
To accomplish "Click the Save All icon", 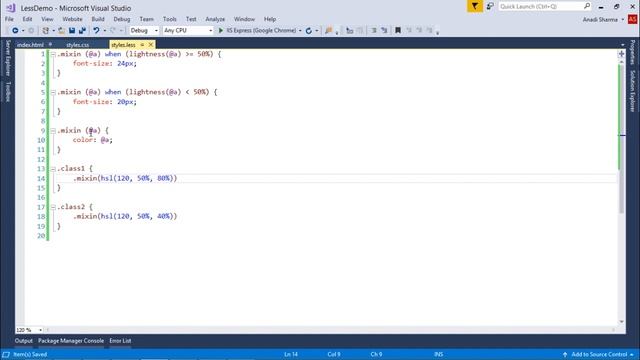I will click(82, 31).
